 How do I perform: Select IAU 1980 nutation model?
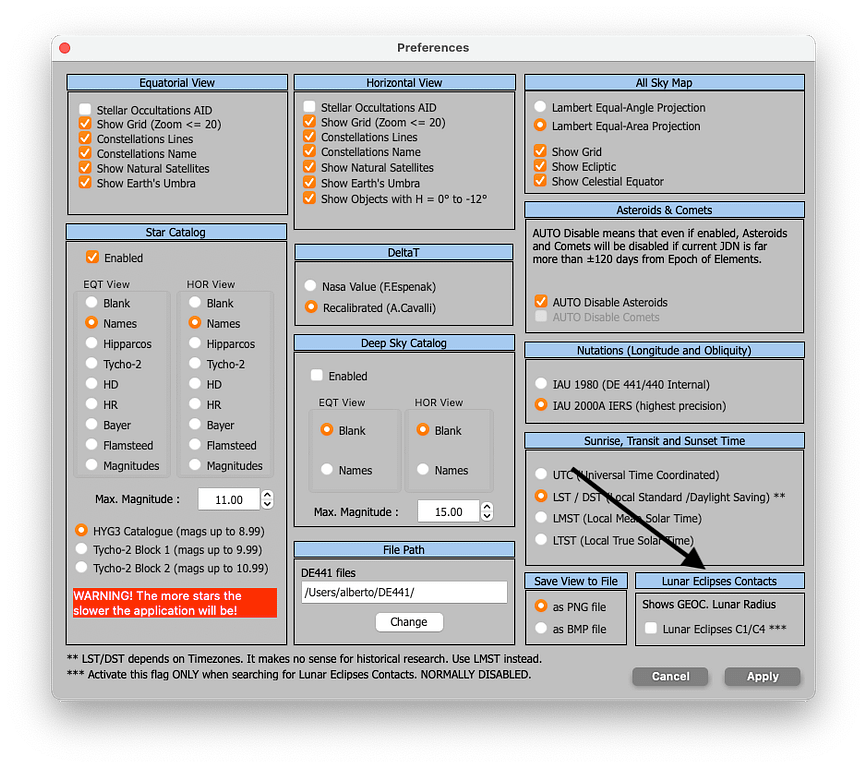[541, 384]
